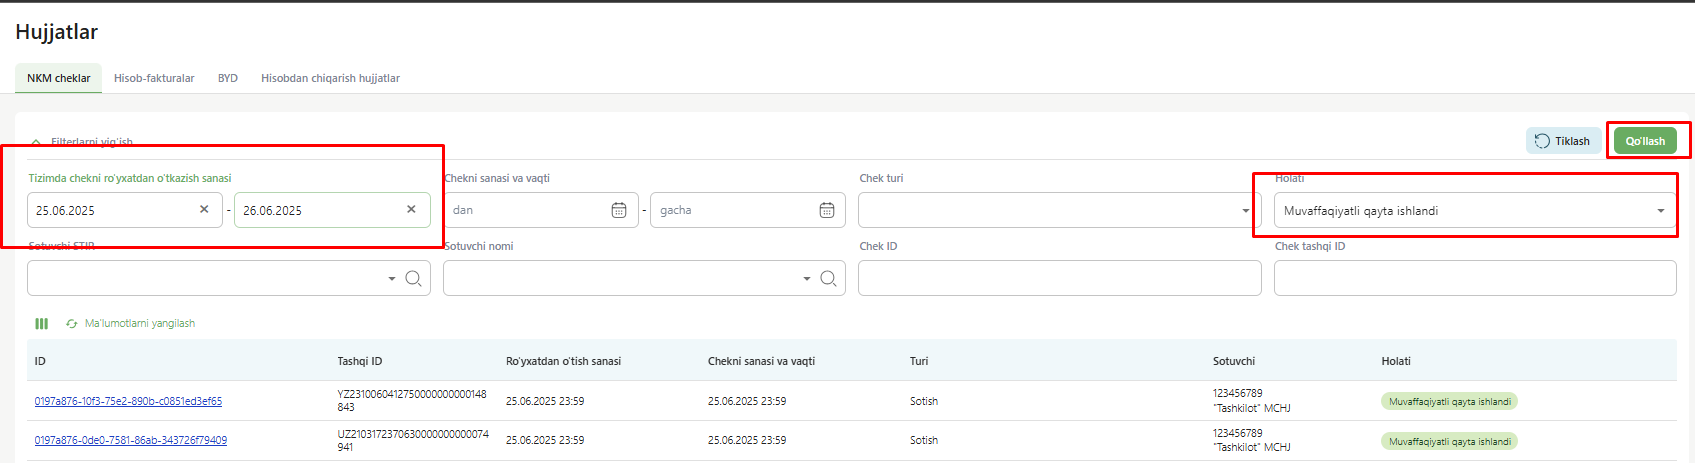Open check link ending in c0851ed3ef65
Screen dimensions: 1695x463
(x=128, y=401)
